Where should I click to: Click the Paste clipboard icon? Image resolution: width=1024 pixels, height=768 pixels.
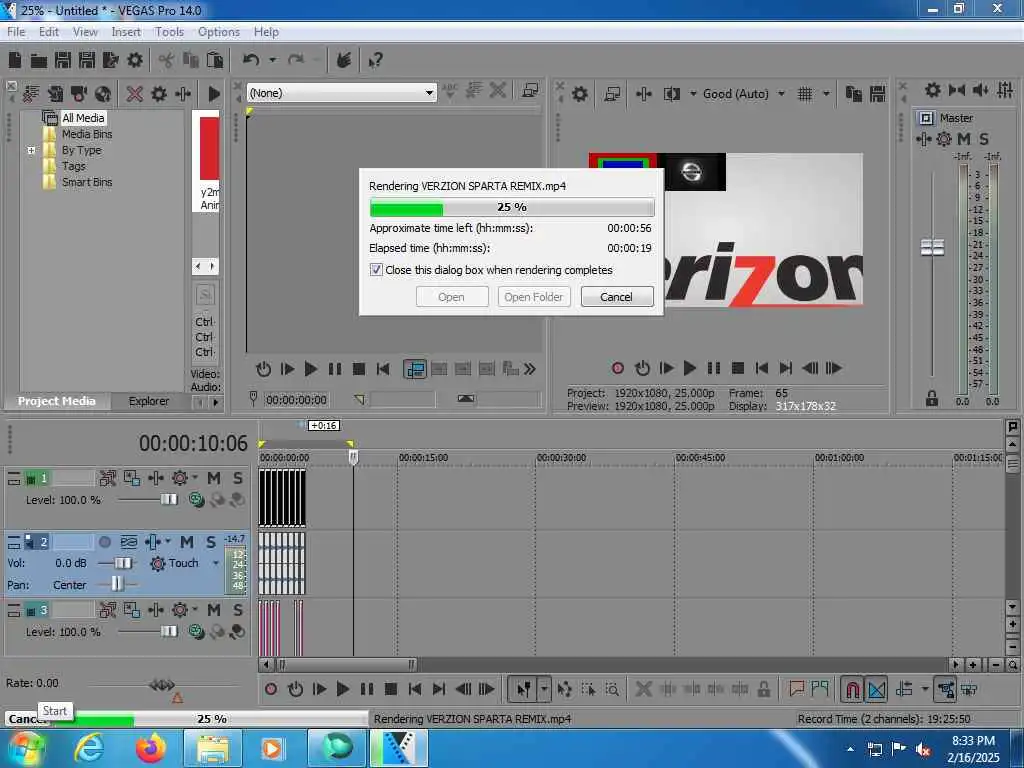point(215,60)
